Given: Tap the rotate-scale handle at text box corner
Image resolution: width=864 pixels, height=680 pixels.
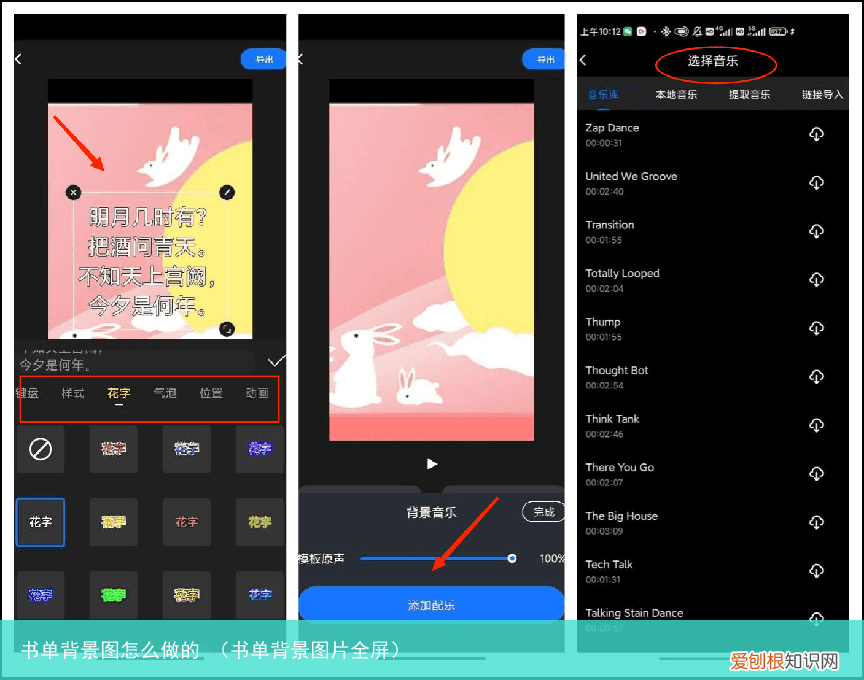Looking at the screenshot, I should click(227, 329).
